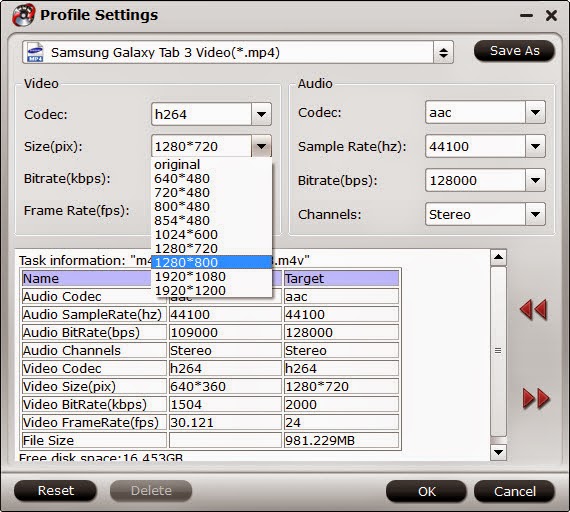Open the audio Sample Rate dropdown
The height and width of the screenshot is (512, 570).
pyautogui.click(x=535, y=146)
